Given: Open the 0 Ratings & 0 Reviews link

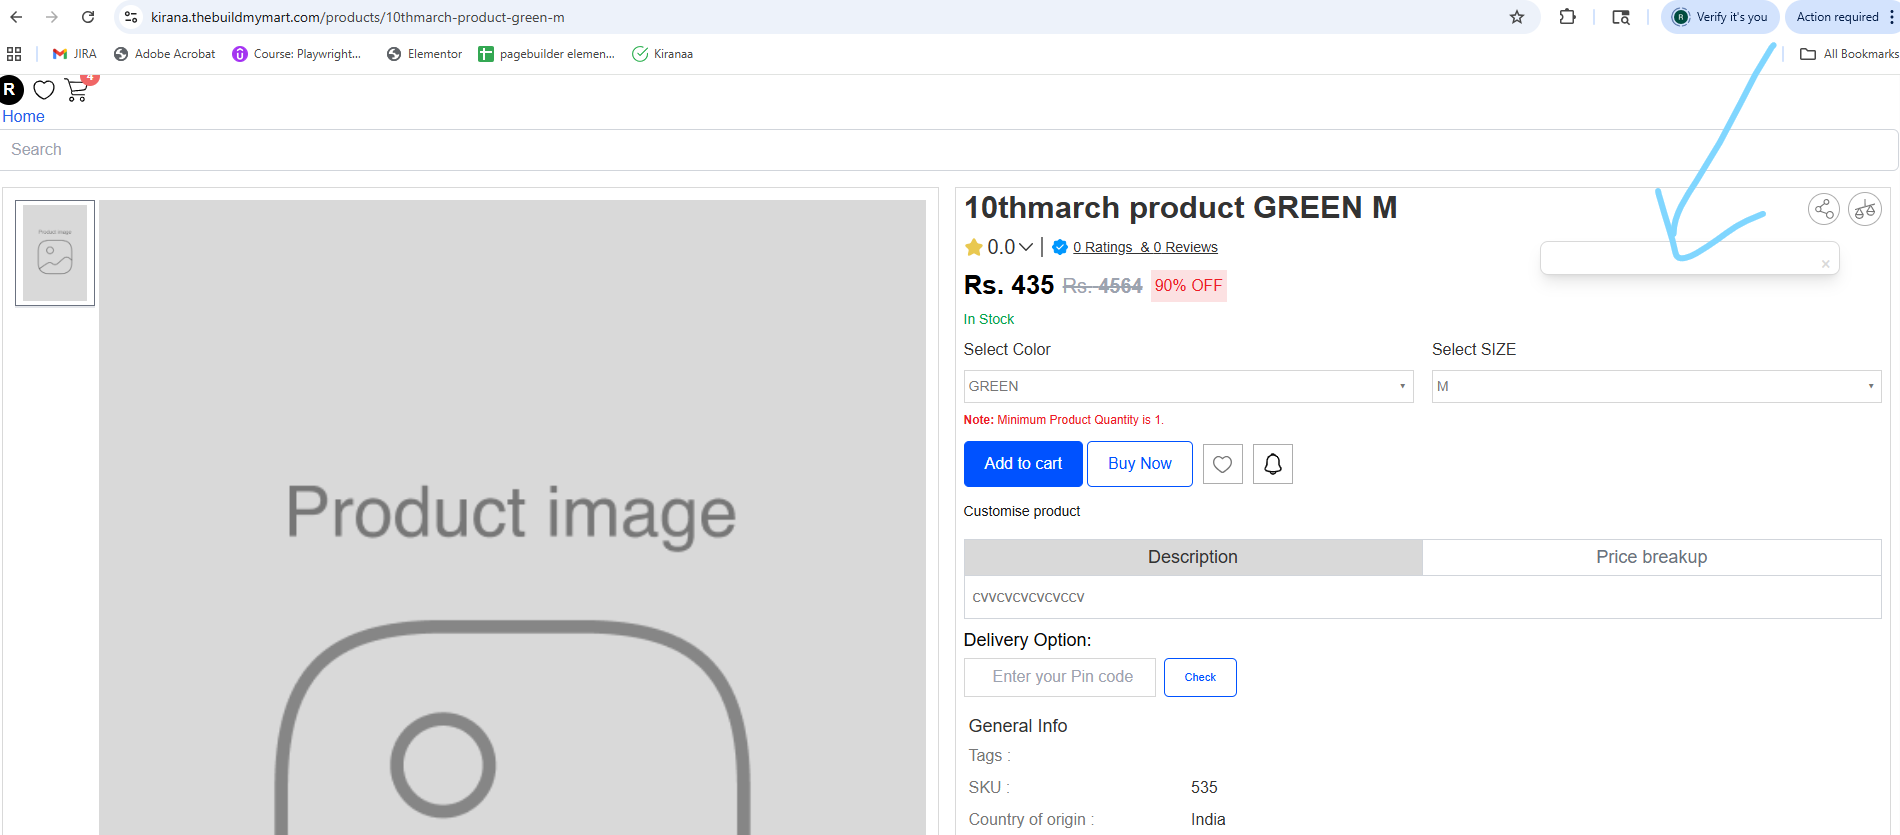Looking at the screenshot, I should pyautogui.click(x=1145, y=247).
